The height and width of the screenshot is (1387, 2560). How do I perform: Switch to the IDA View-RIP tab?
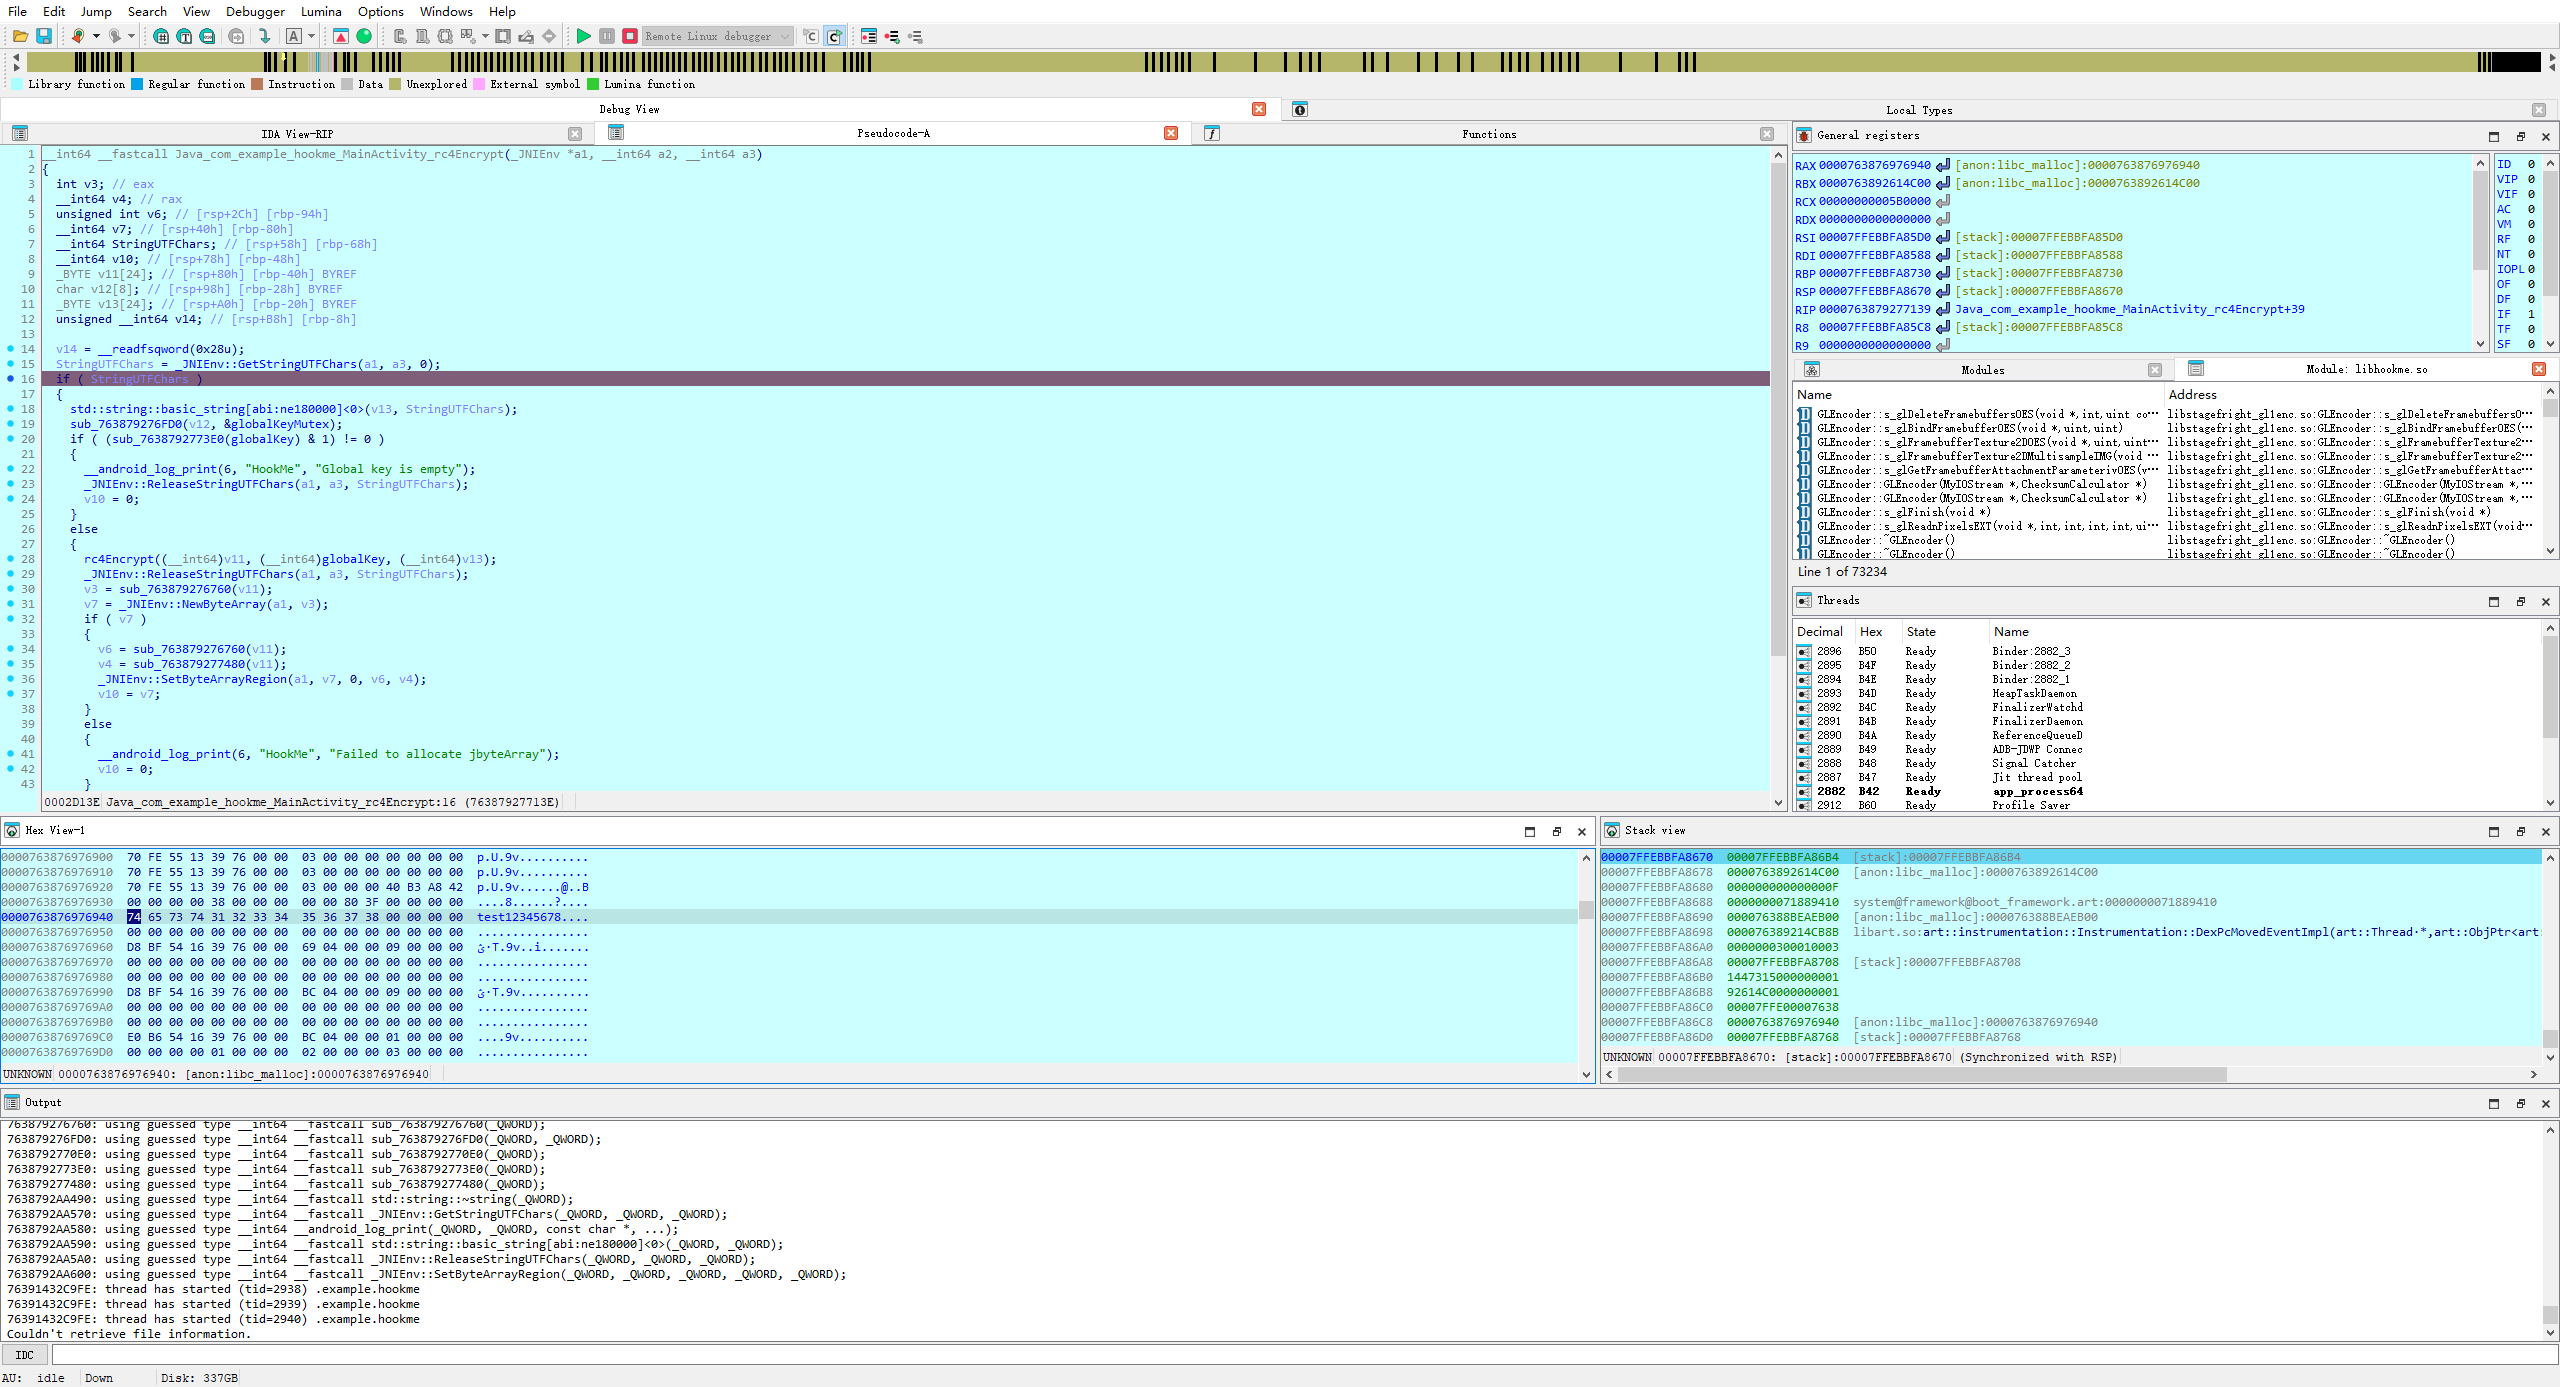click(297, 134)
